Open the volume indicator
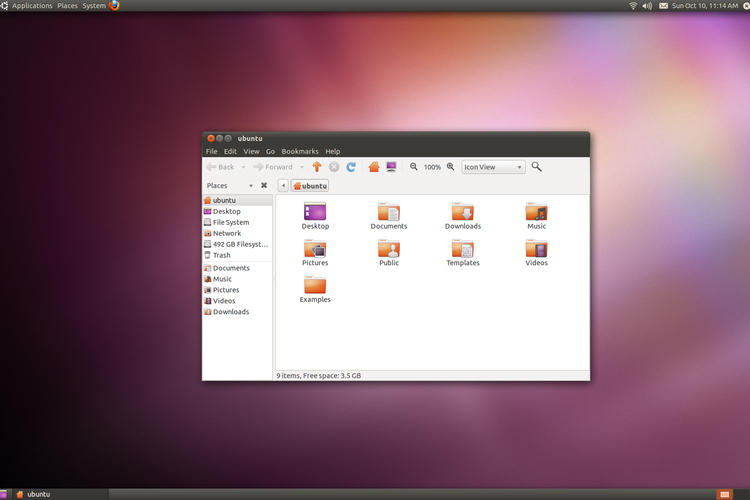Screen dimensions: 750x500 647,6
